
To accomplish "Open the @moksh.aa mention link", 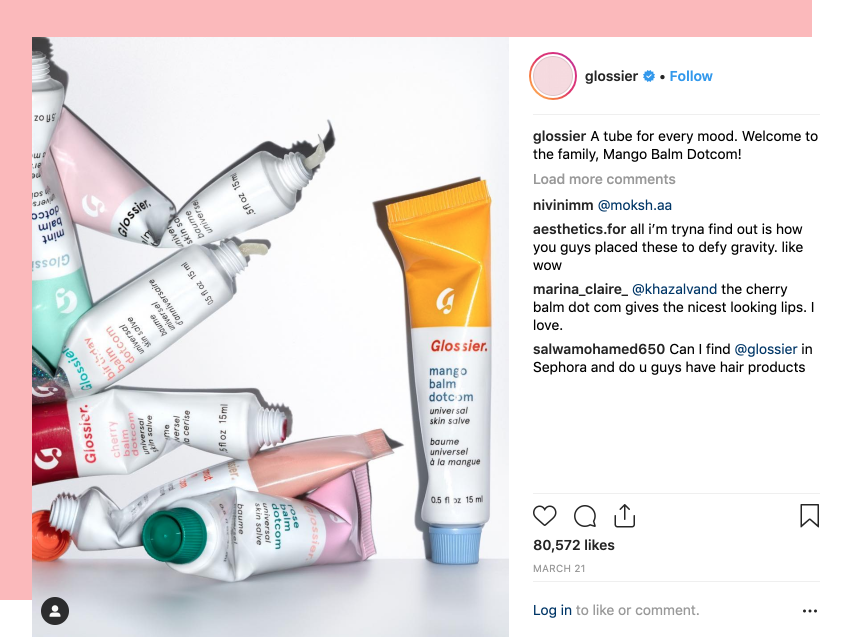I will point(635,205).
